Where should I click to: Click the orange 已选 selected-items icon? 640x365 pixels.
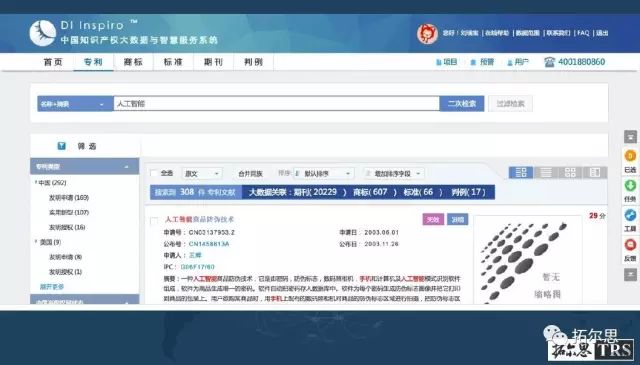(630, 156)
